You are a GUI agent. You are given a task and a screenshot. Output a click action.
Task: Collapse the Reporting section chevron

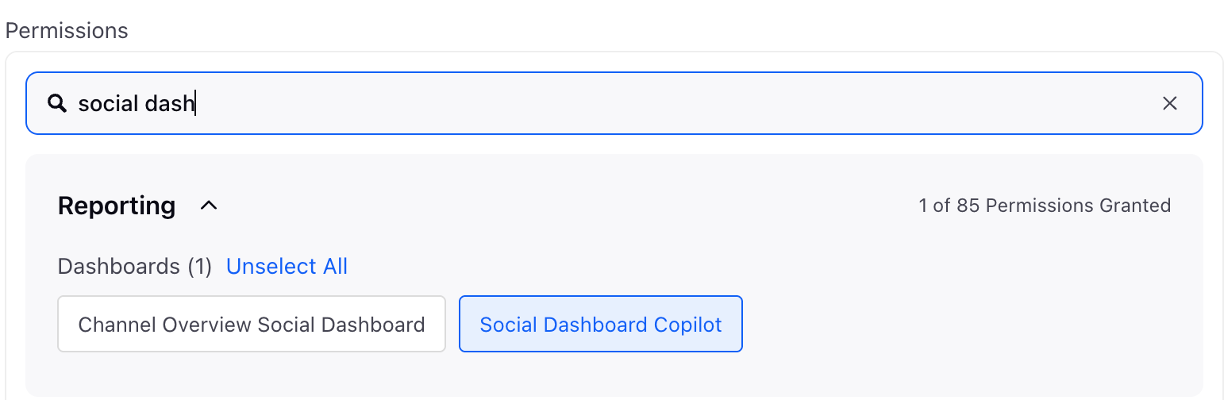click(x=208, y=206)
